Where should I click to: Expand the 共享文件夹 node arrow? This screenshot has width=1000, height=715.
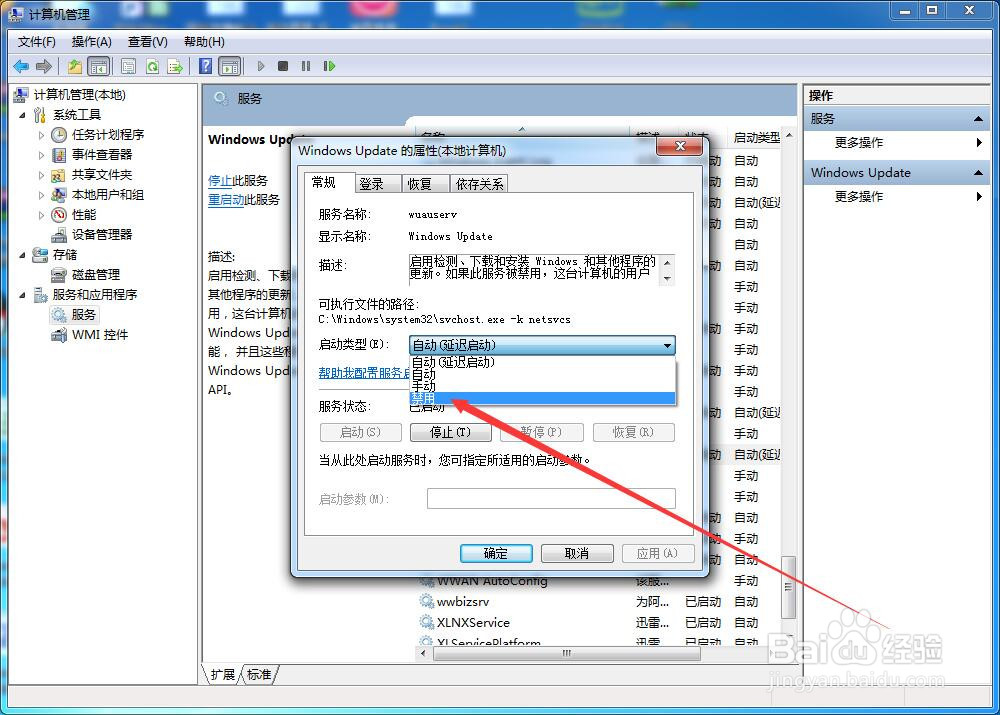pyautogui.click(x=41, y=175)
